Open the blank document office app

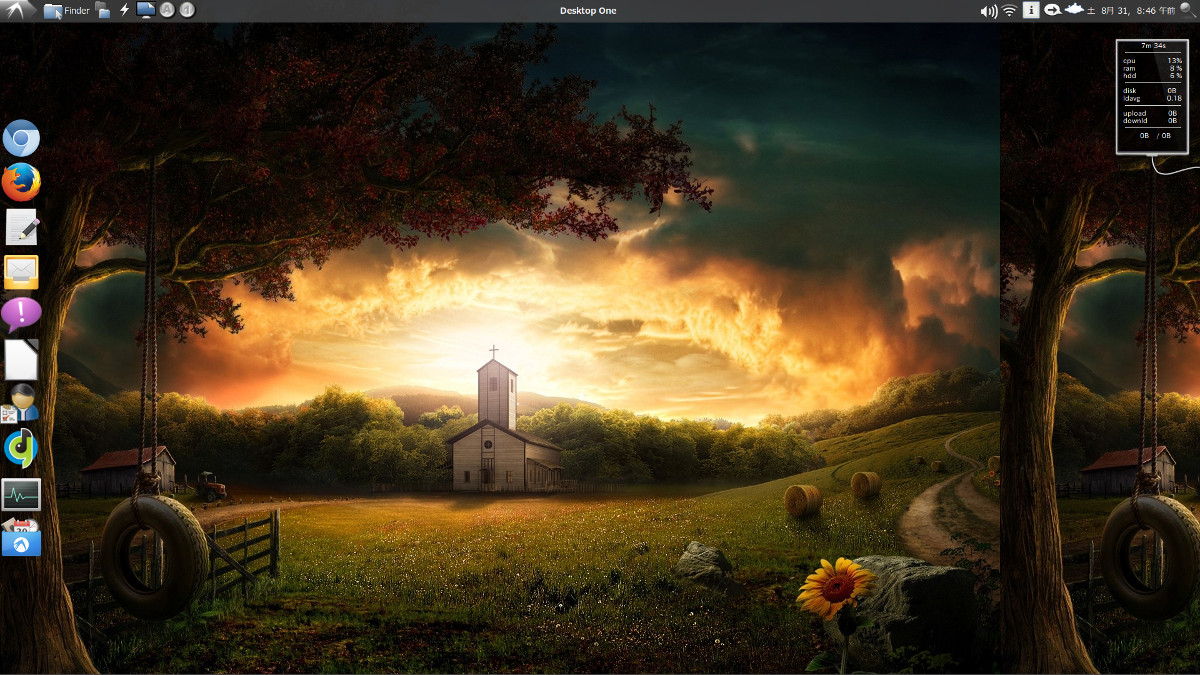click(x=21, y=360)
